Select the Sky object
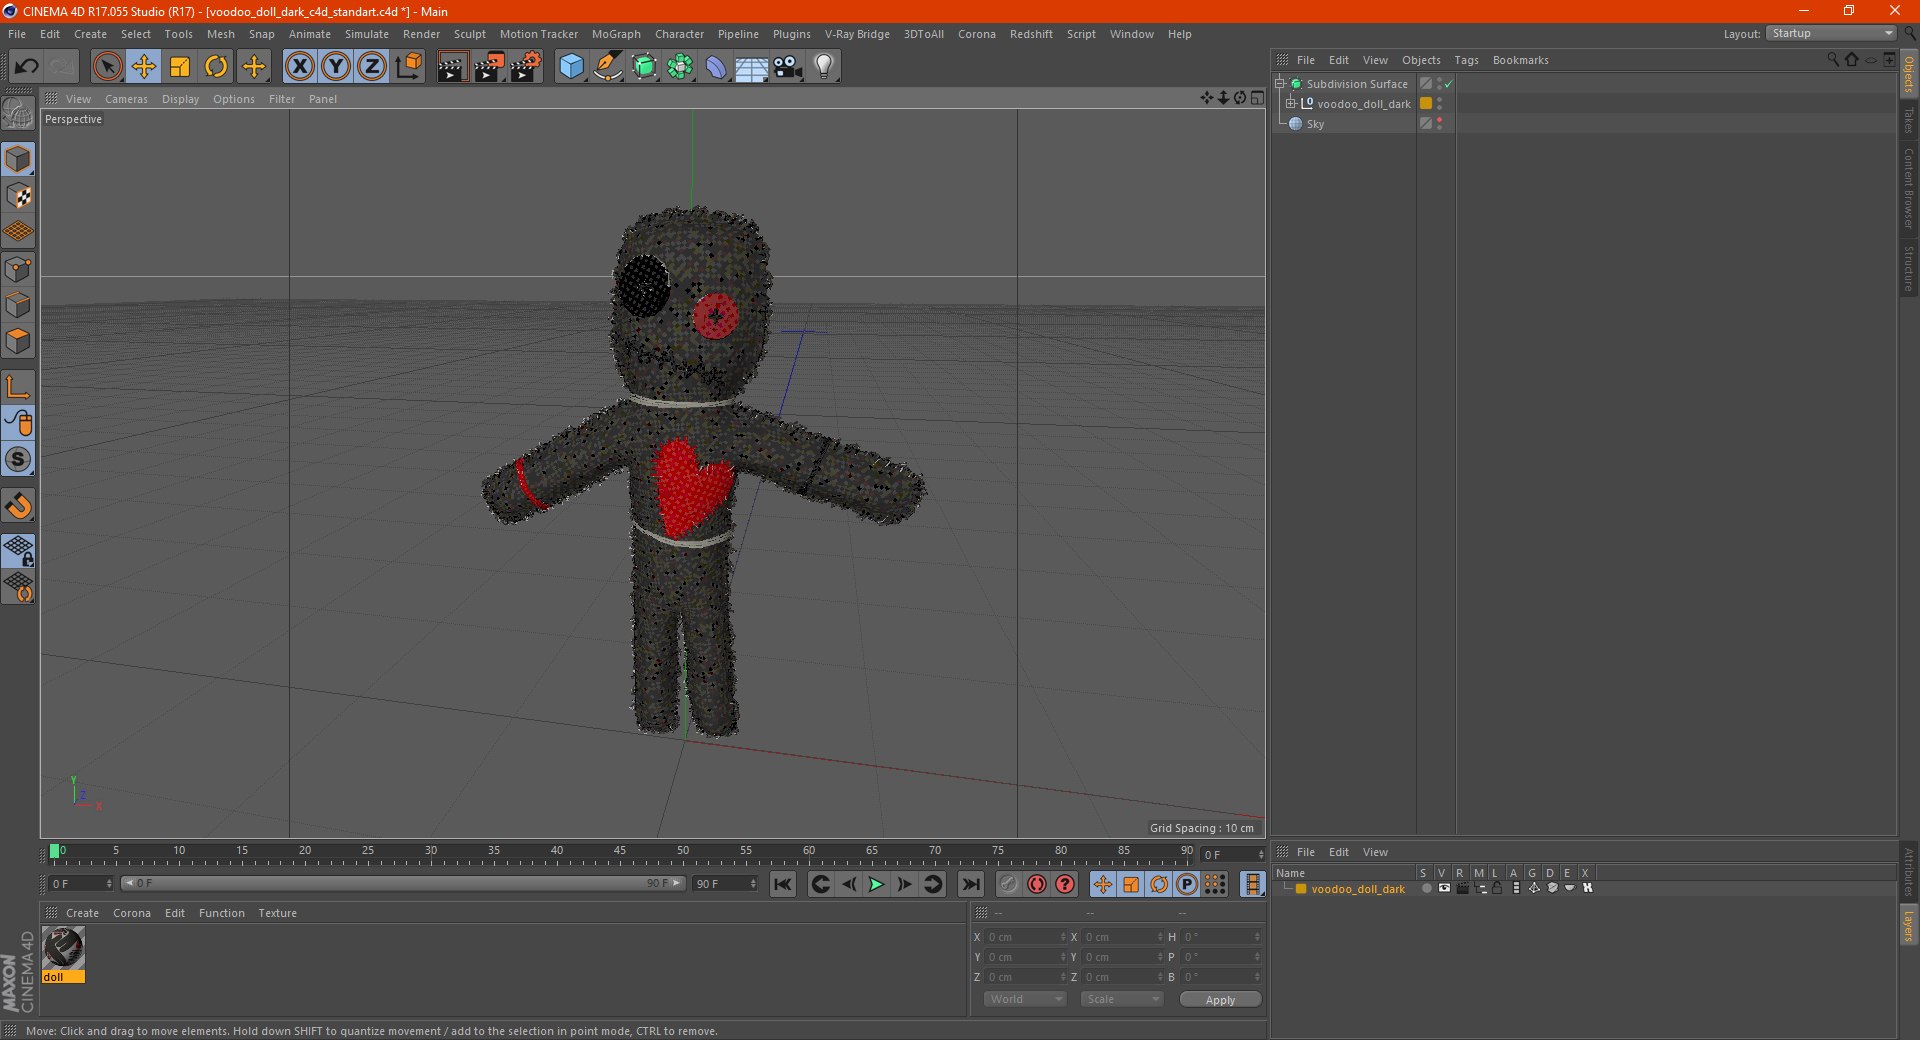Screen dimensions: 1920x1040 1315,124
